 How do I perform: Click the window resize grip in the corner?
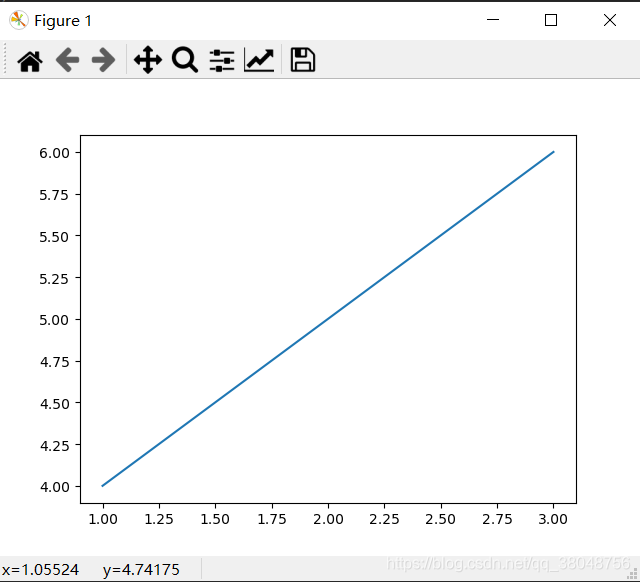(632, 574)
